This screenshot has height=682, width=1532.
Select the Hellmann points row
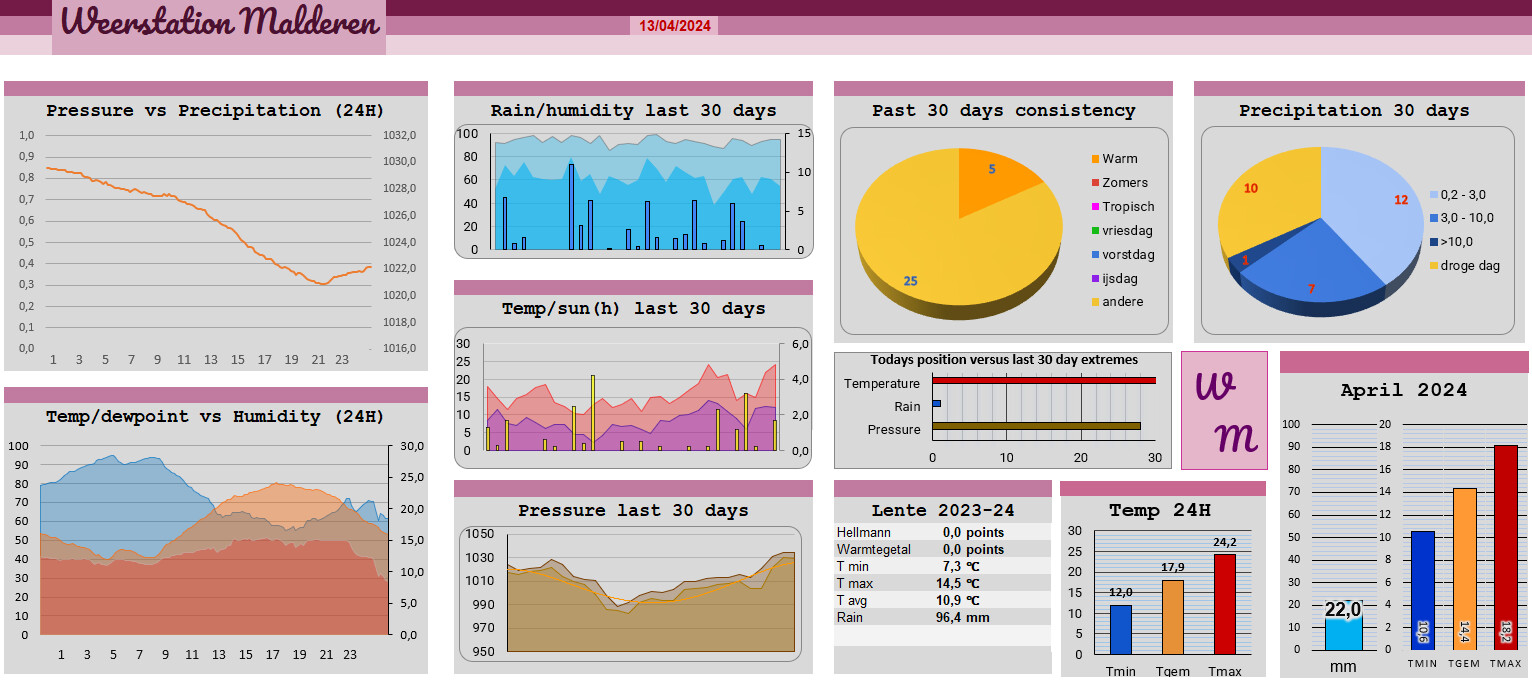tap(942, 532)
